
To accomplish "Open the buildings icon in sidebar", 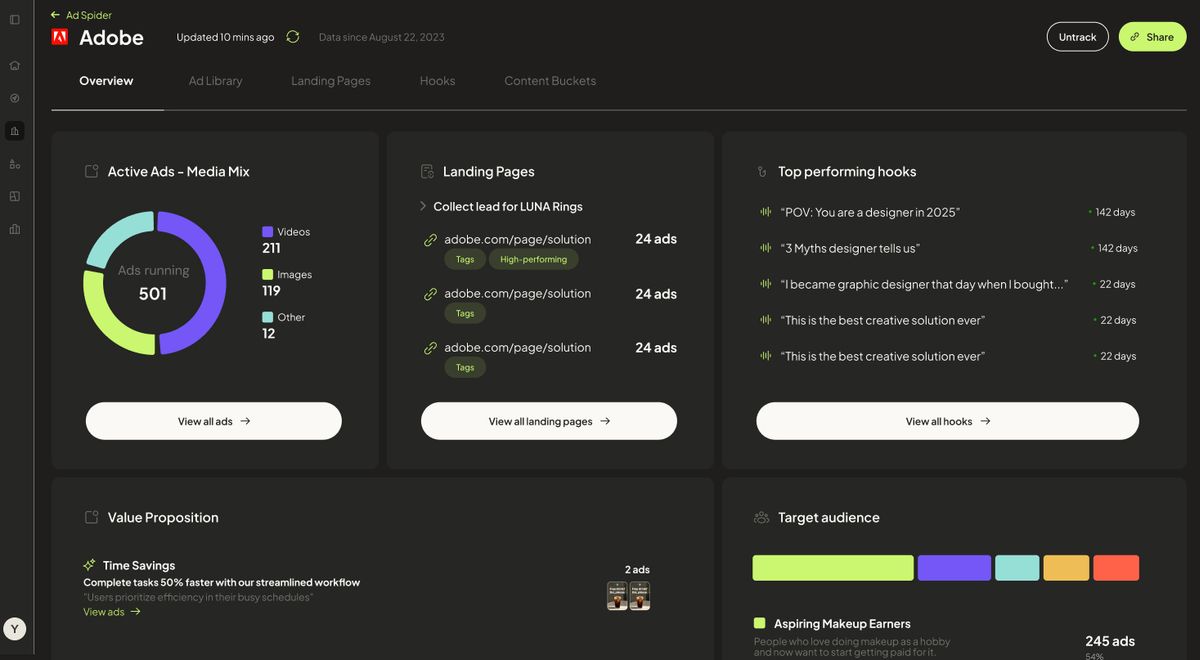I will [x=15, y=229].
